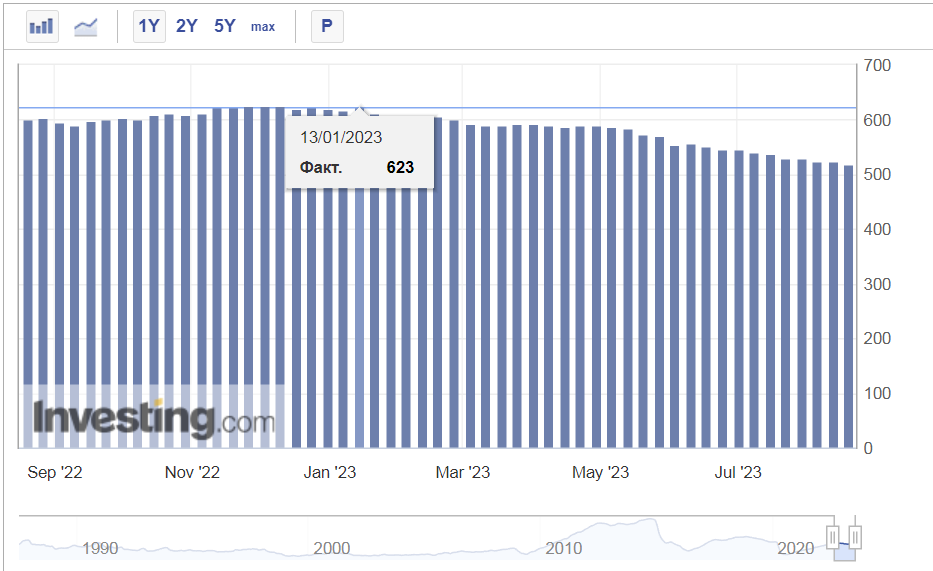Click 2010 area in navigator timeline
Image resolution: width=933 pixels, height=571 pixels.
[x=563, y=548]
